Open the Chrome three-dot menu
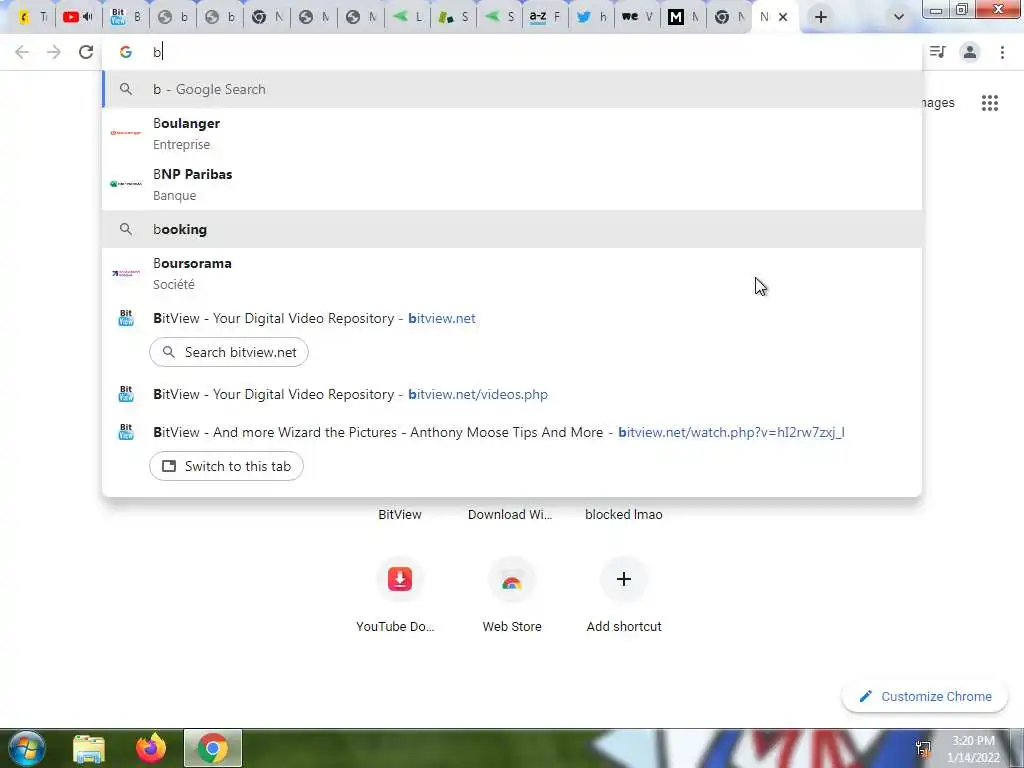This screenshot has height=768, width=1024. point(1002,52)
